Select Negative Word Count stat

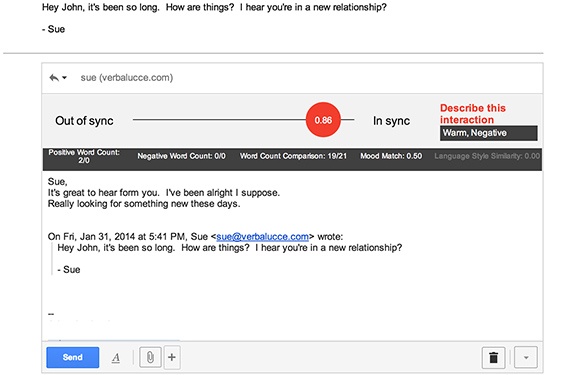pyautogui.click(x=181, y=156)
